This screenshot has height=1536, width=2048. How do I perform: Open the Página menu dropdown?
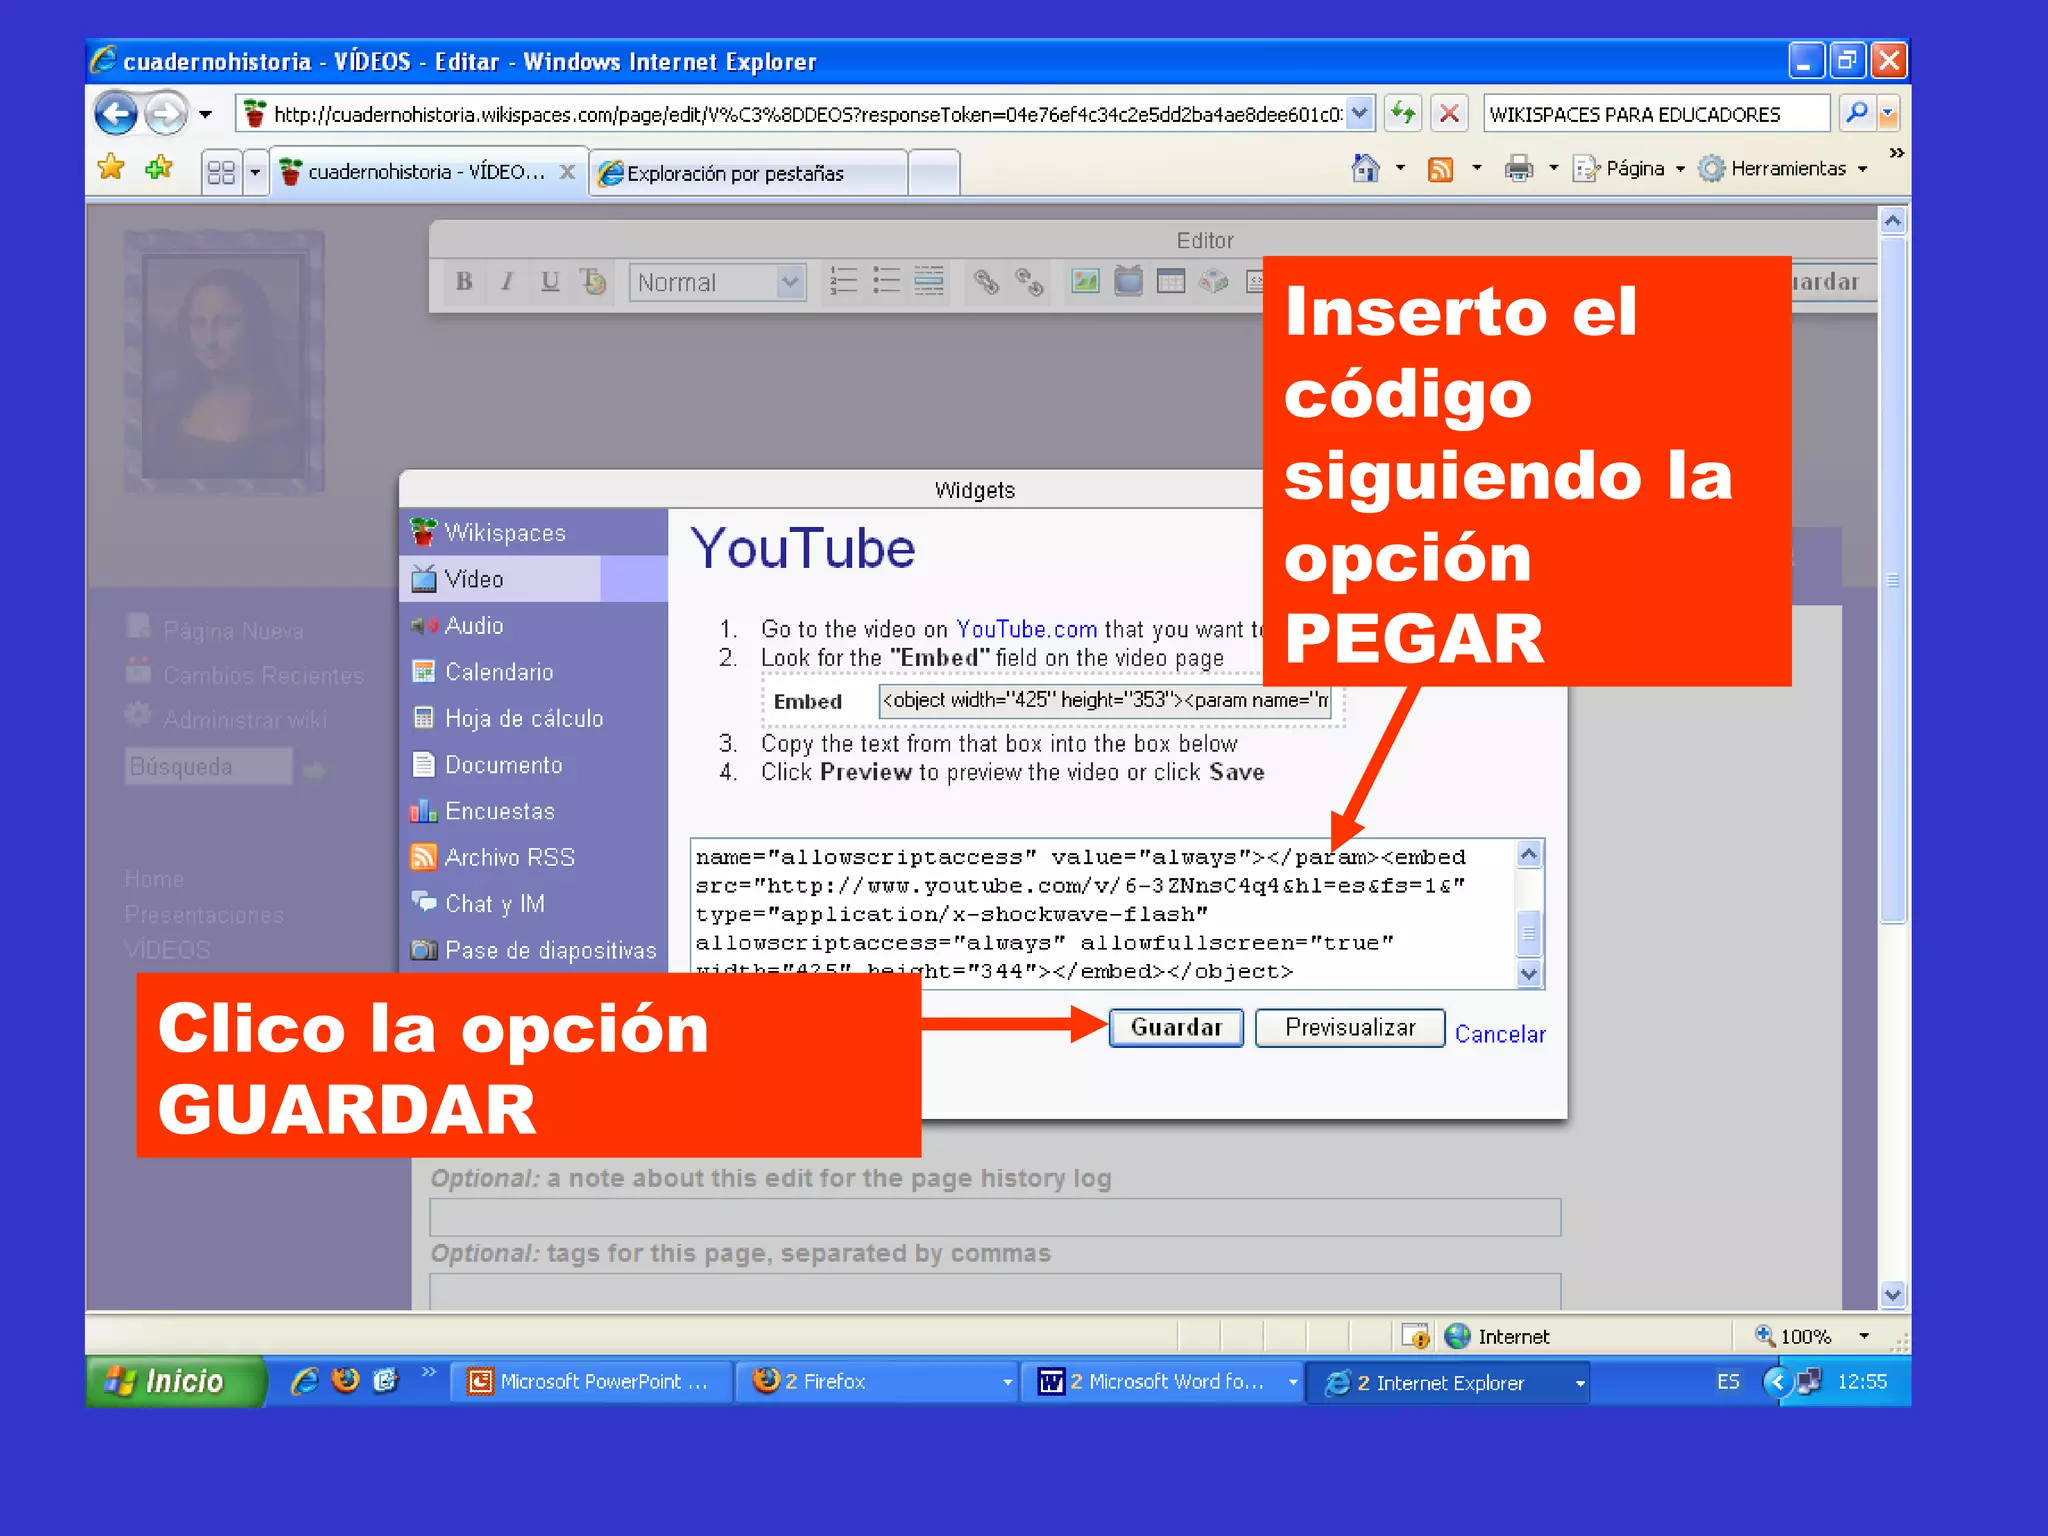1630,168
